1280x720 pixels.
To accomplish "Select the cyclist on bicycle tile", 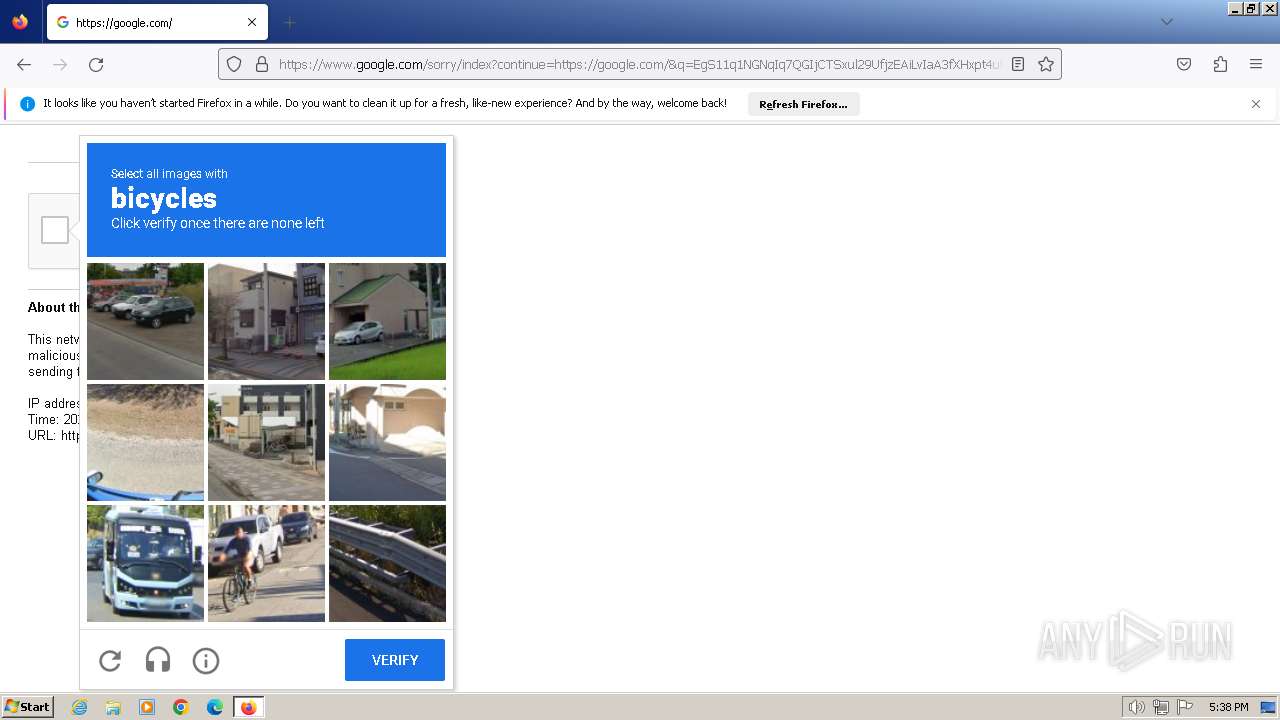I will pyautogui.click(x=266, y=563).
